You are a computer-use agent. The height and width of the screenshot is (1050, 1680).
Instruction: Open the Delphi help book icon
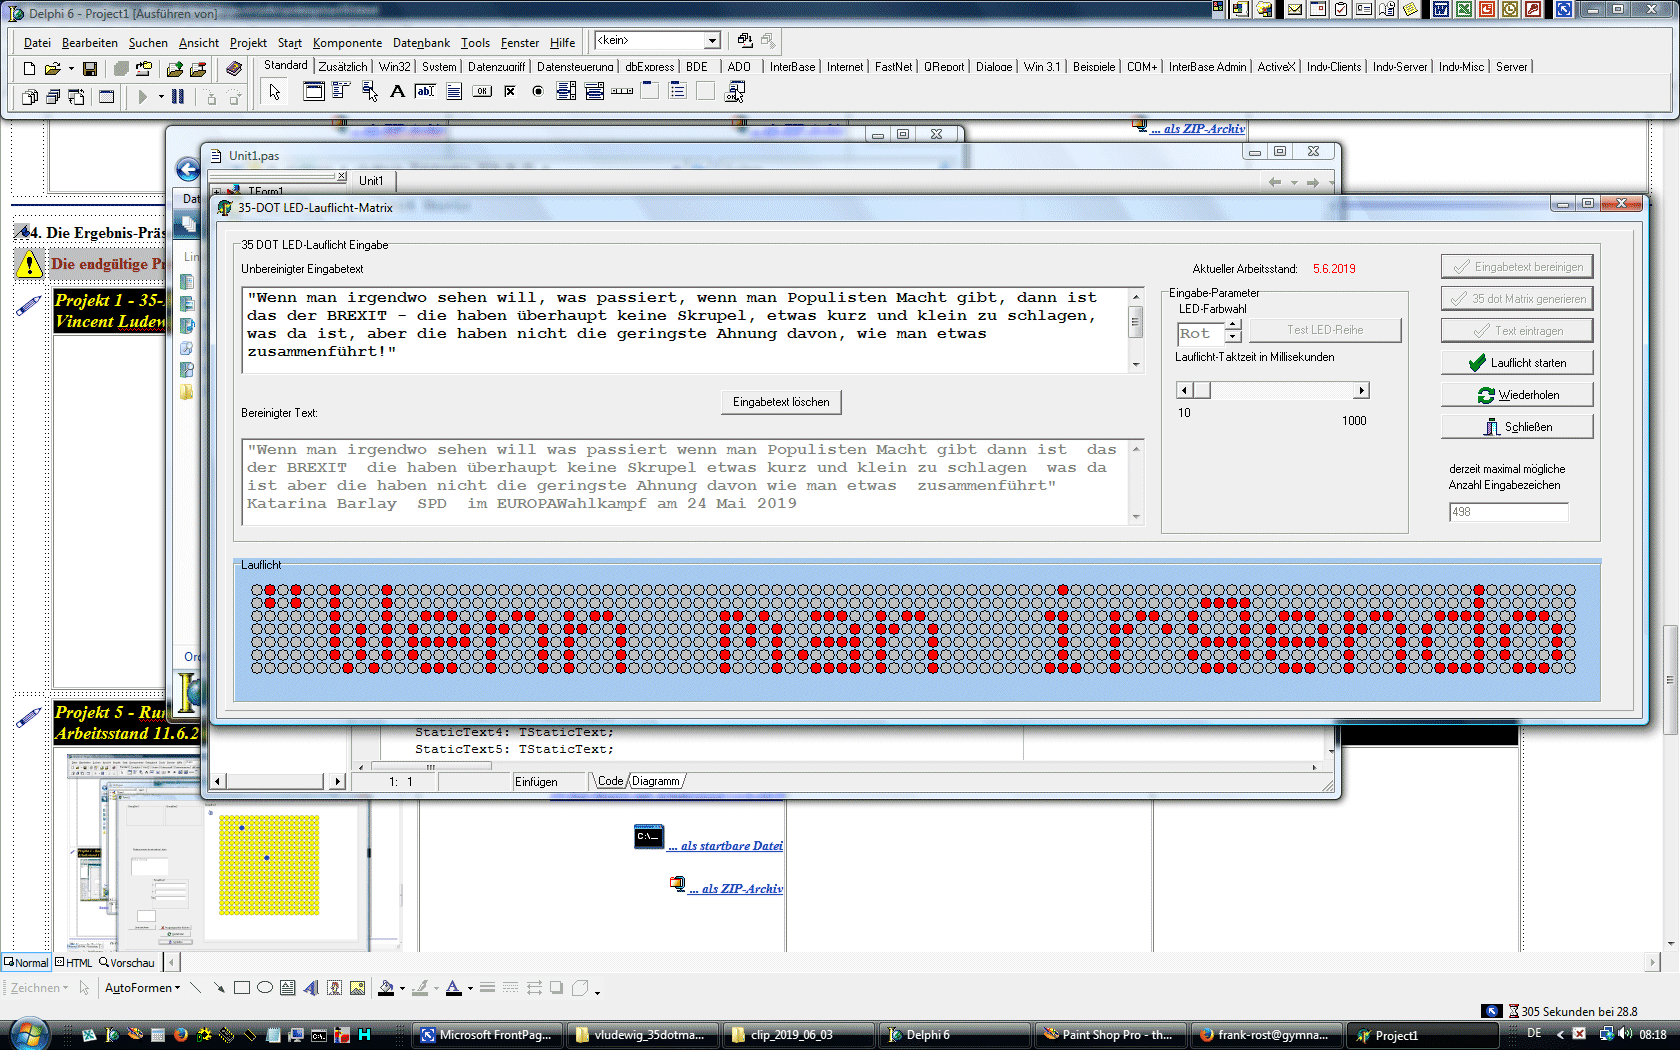(233, 69)
